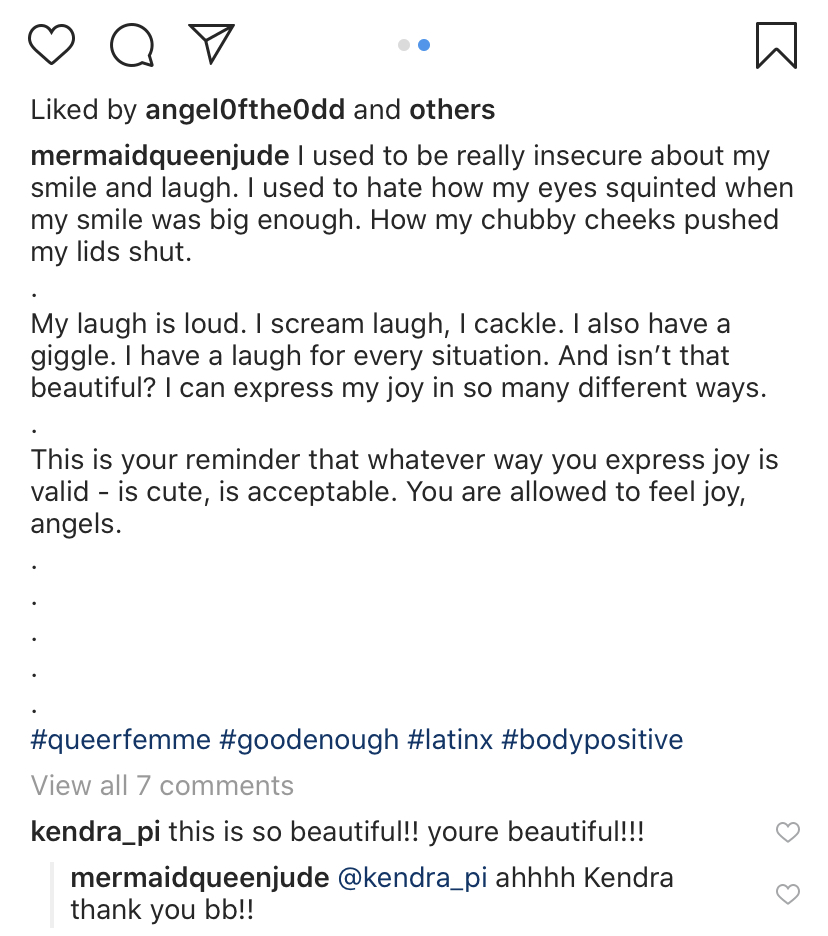Visit kendra_pi's profile from comment
This screenshot has height=936, width=828.
[x=96, y=831]
